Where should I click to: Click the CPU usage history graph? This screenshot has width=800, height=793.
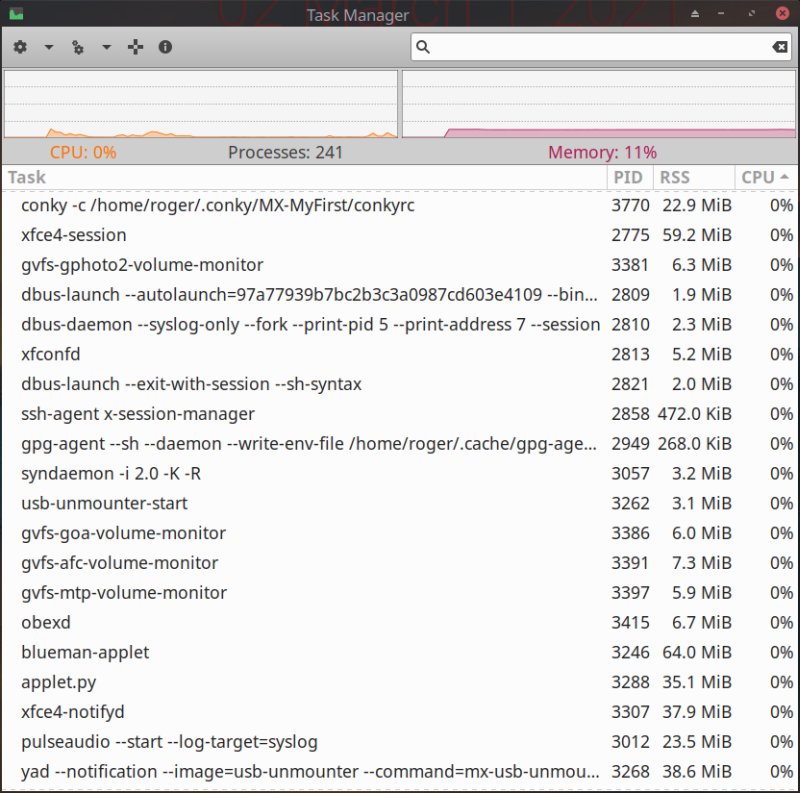[200, 104]
